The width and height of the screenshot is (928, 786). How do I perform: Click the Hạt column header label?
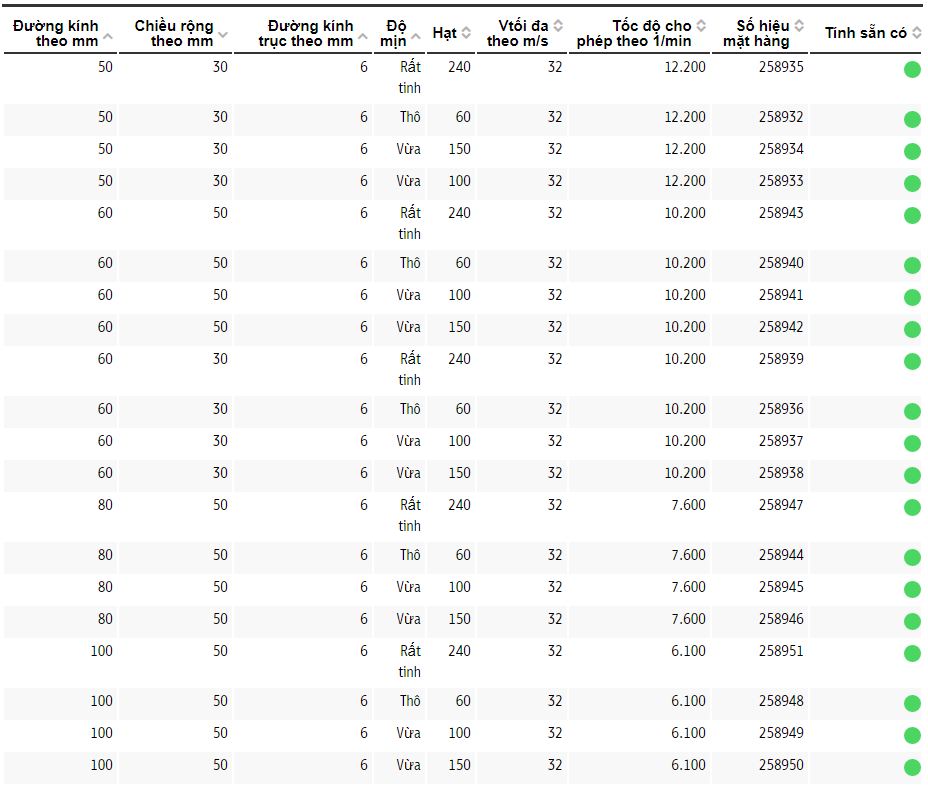pyautogui.click(x=444, y=33)
